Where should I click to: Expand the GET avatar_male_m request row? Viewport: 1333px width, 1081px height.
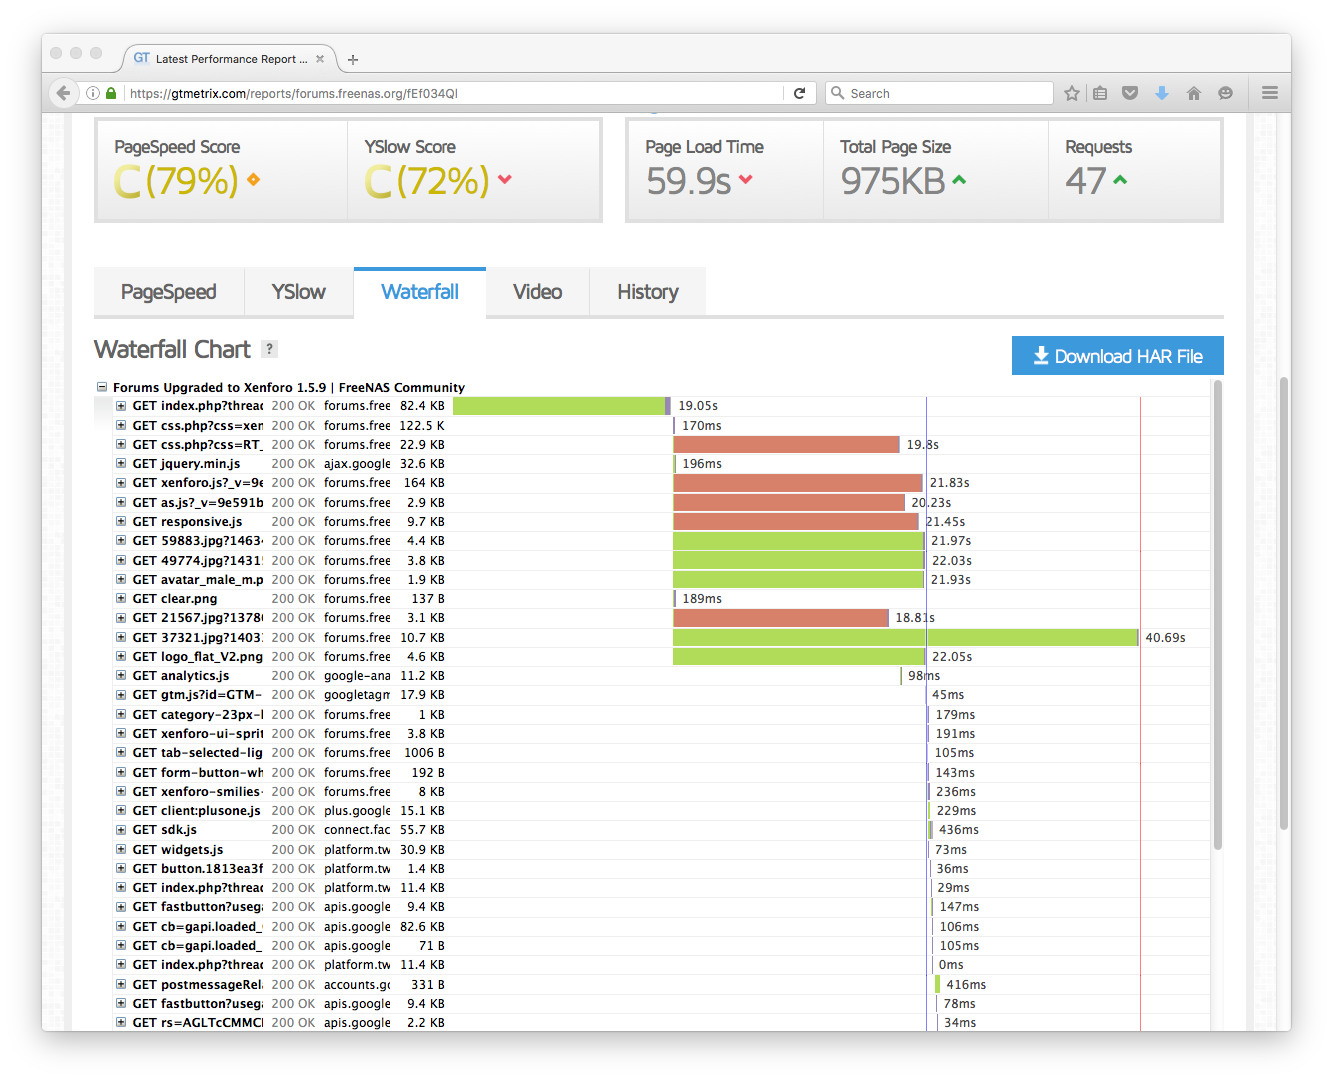121,580
